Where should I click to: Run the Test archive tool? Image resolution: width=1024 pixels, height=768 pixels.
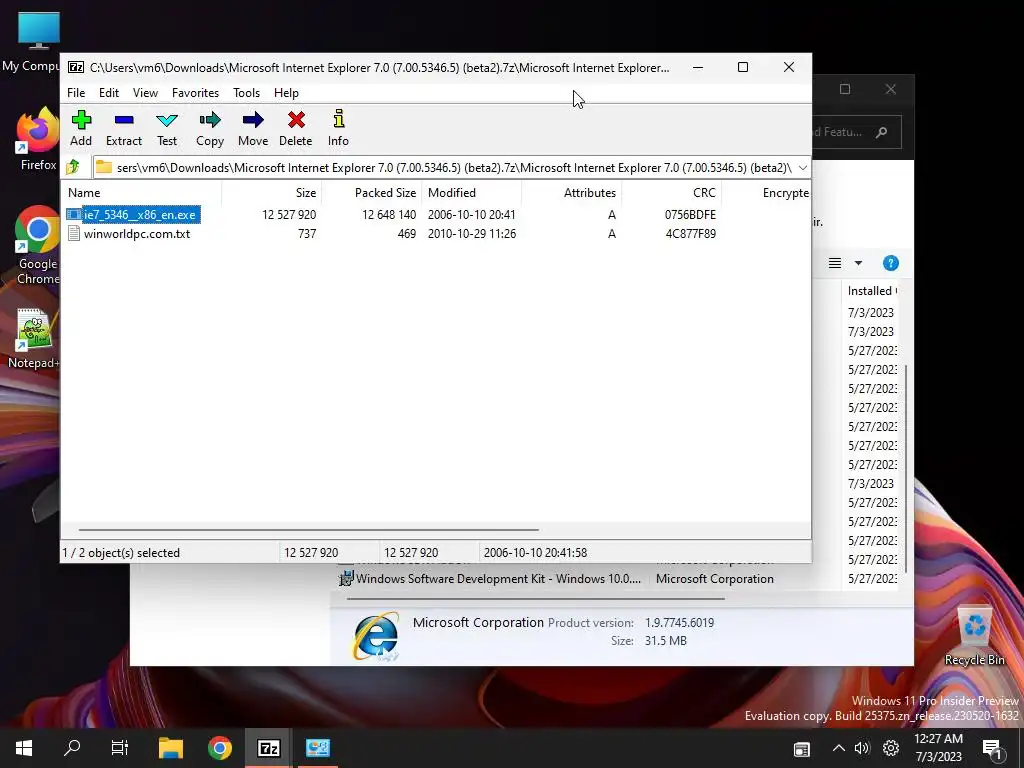tap(167, 128)
